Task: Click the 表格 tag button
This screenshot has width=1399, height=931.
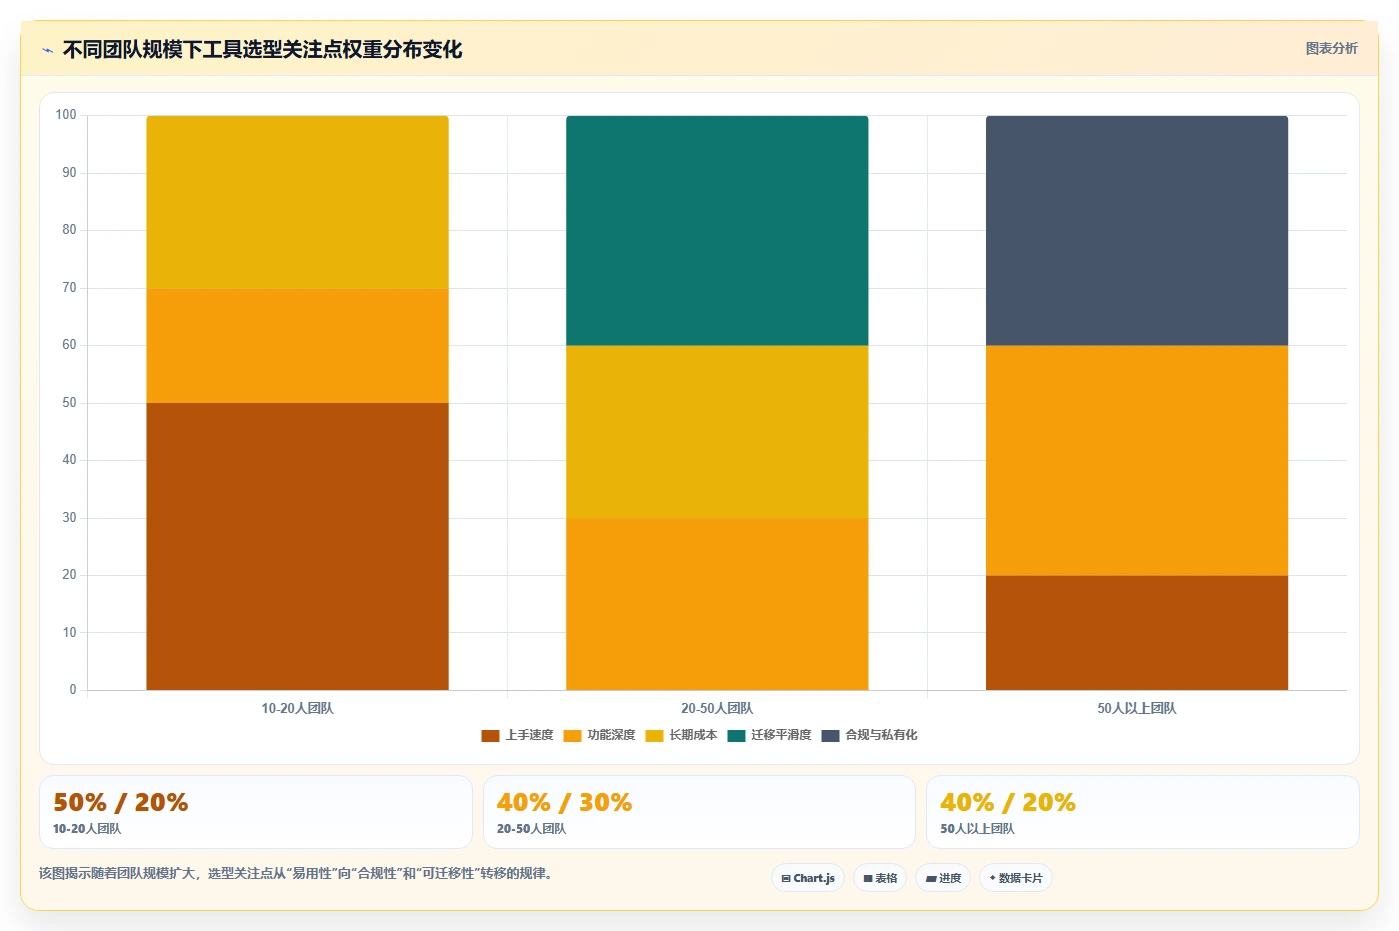Action: click(x=880, y=878)
